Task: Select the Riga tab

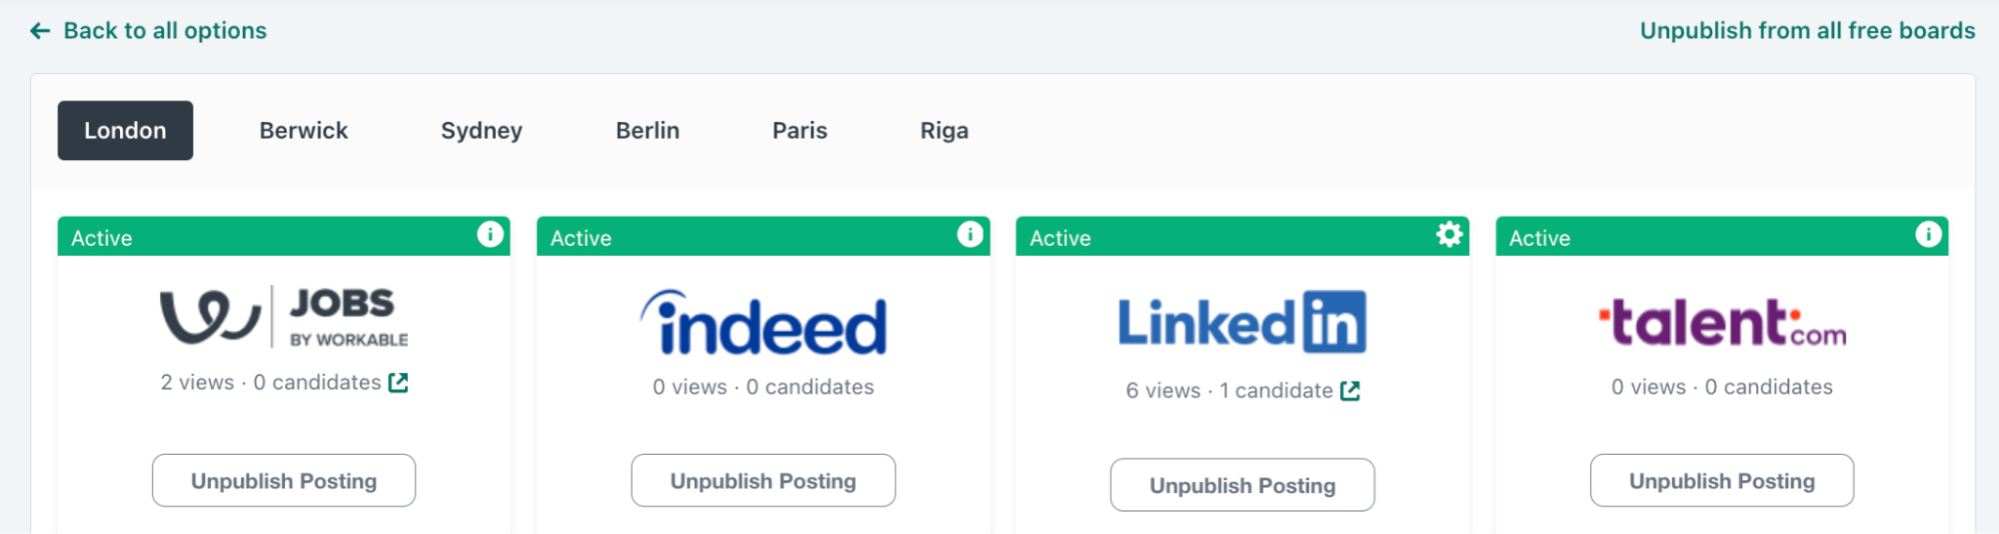Action: [x=944, y=131]
